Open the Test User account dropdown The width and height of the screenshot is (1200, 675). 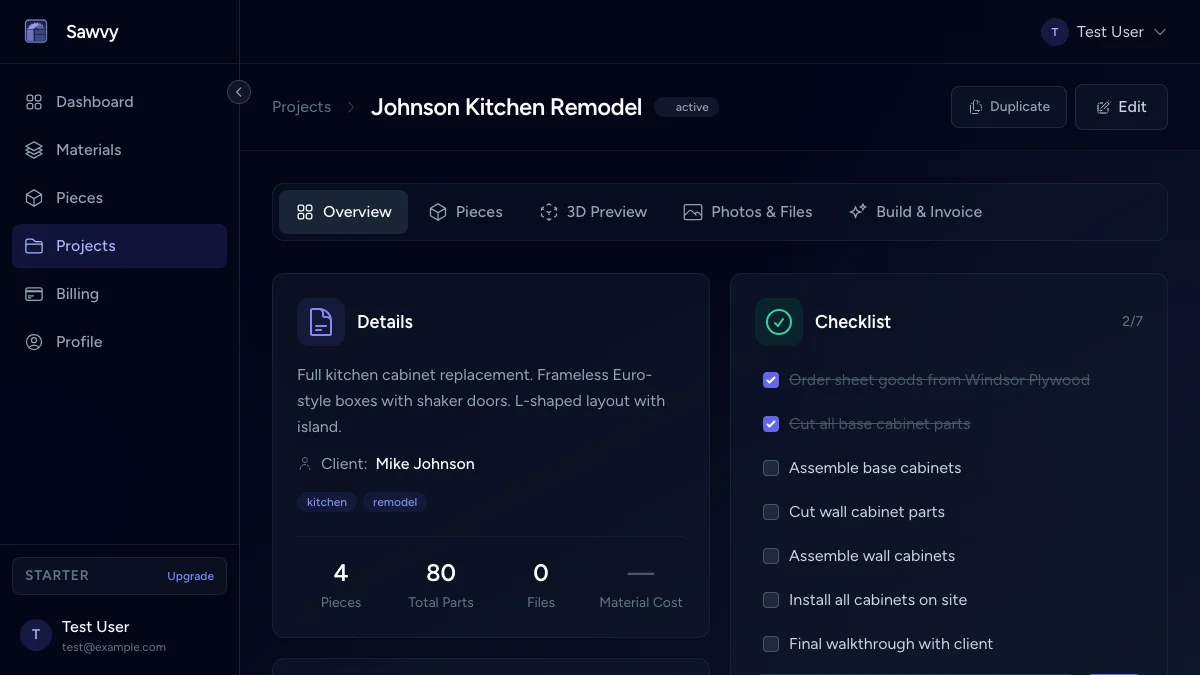pos(1104,32)
